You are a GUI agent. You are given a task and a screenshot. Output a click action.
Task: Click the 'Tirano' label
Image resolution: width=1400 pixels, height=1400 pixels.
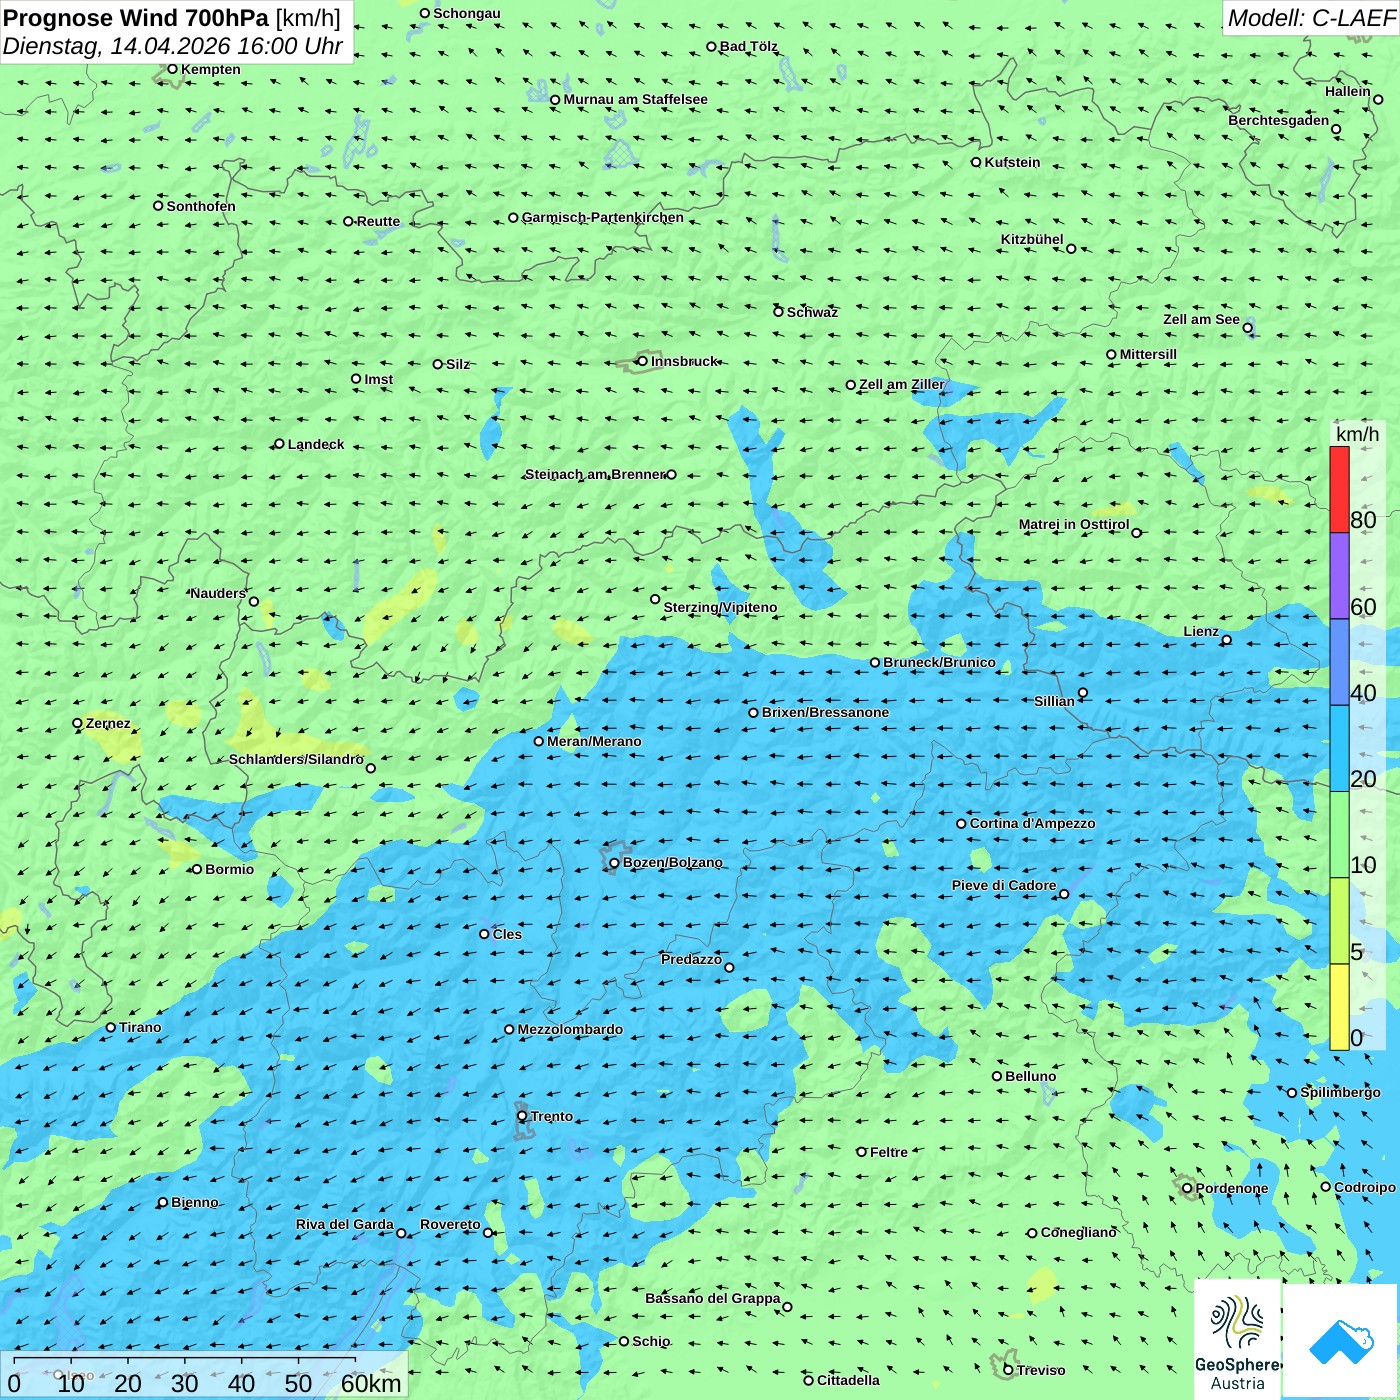[x=140, y=1027]
